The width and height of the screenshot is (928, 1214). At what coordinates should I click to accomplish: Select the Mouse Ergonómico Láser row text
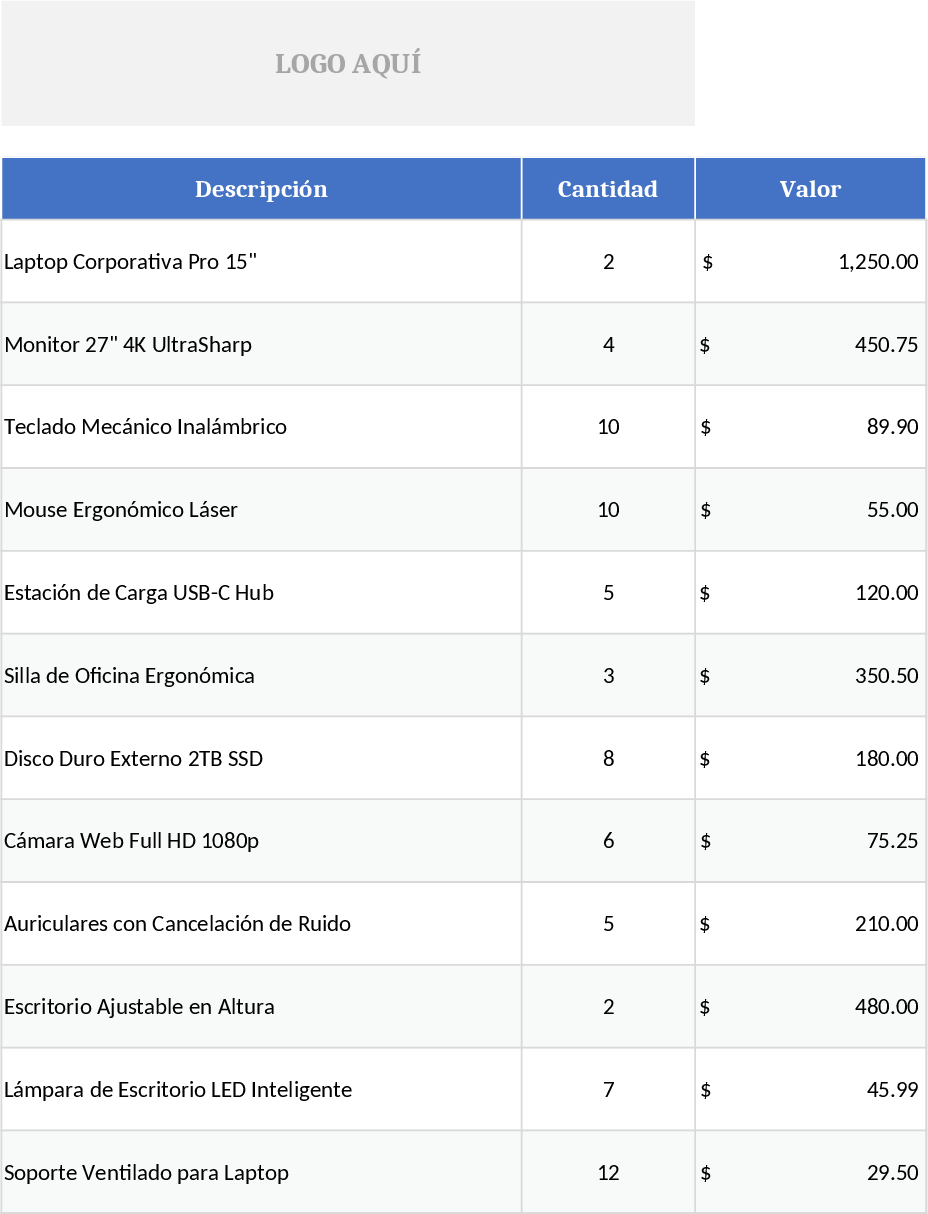121,510
